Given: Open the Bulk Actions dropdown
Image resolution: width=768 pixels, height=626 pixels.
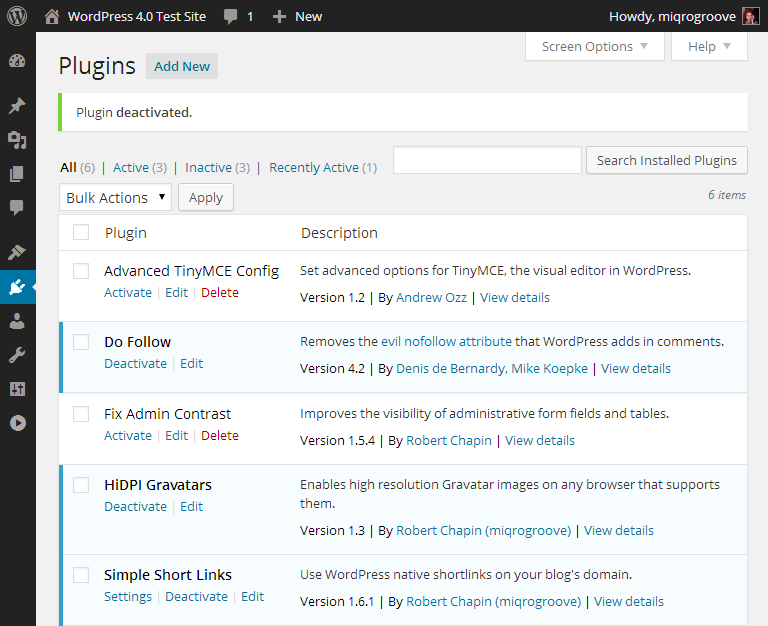Looking at the screenshot, I should tap(116, 197).
